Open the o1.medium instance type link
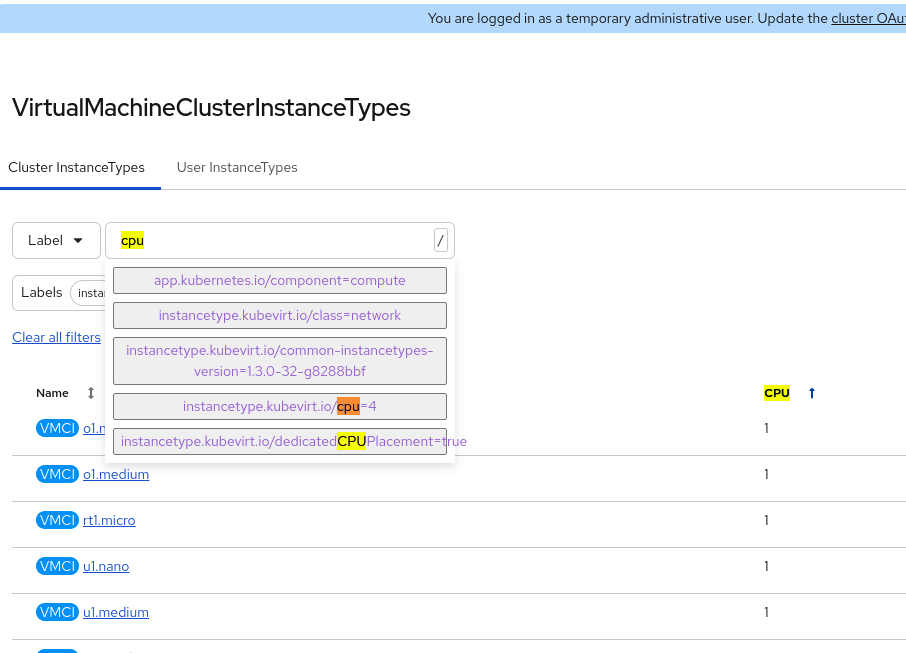 [116, 474]
